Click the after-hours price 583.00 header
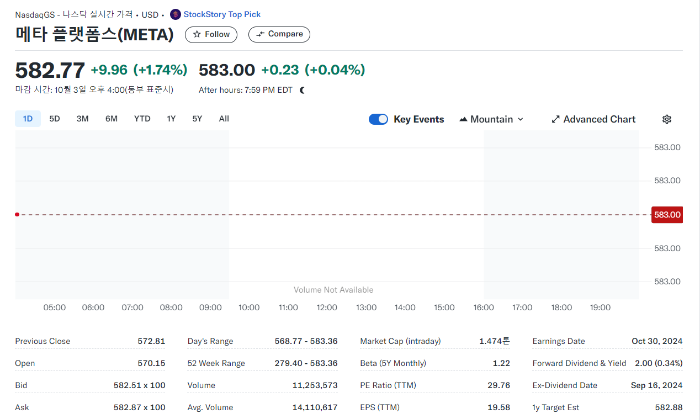This screenshot has width=700, height=420. point(227,70)
